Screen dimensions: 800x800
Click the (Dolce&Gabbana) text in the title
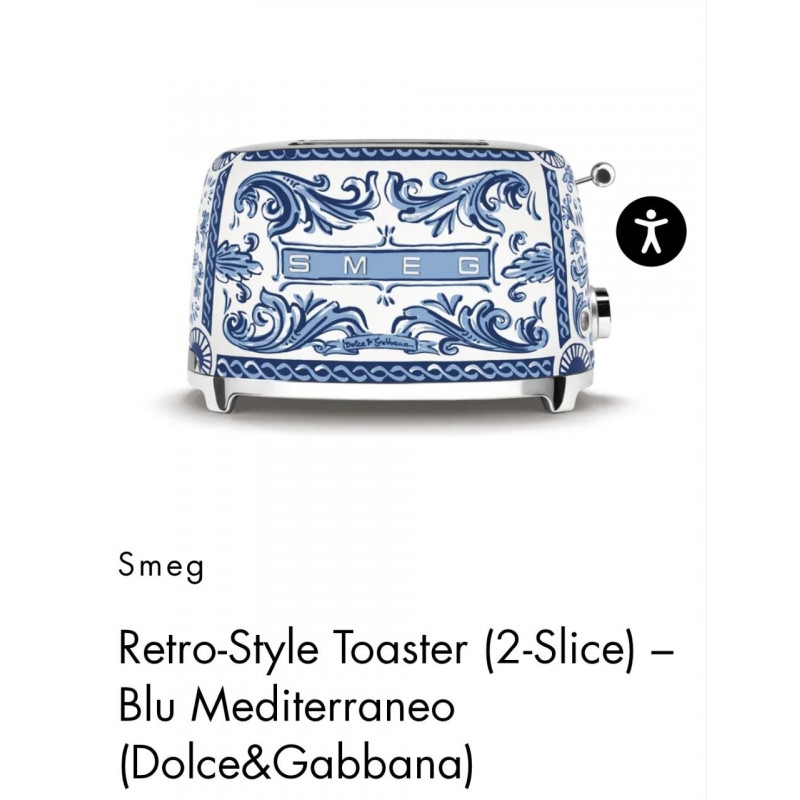point(296,764)
